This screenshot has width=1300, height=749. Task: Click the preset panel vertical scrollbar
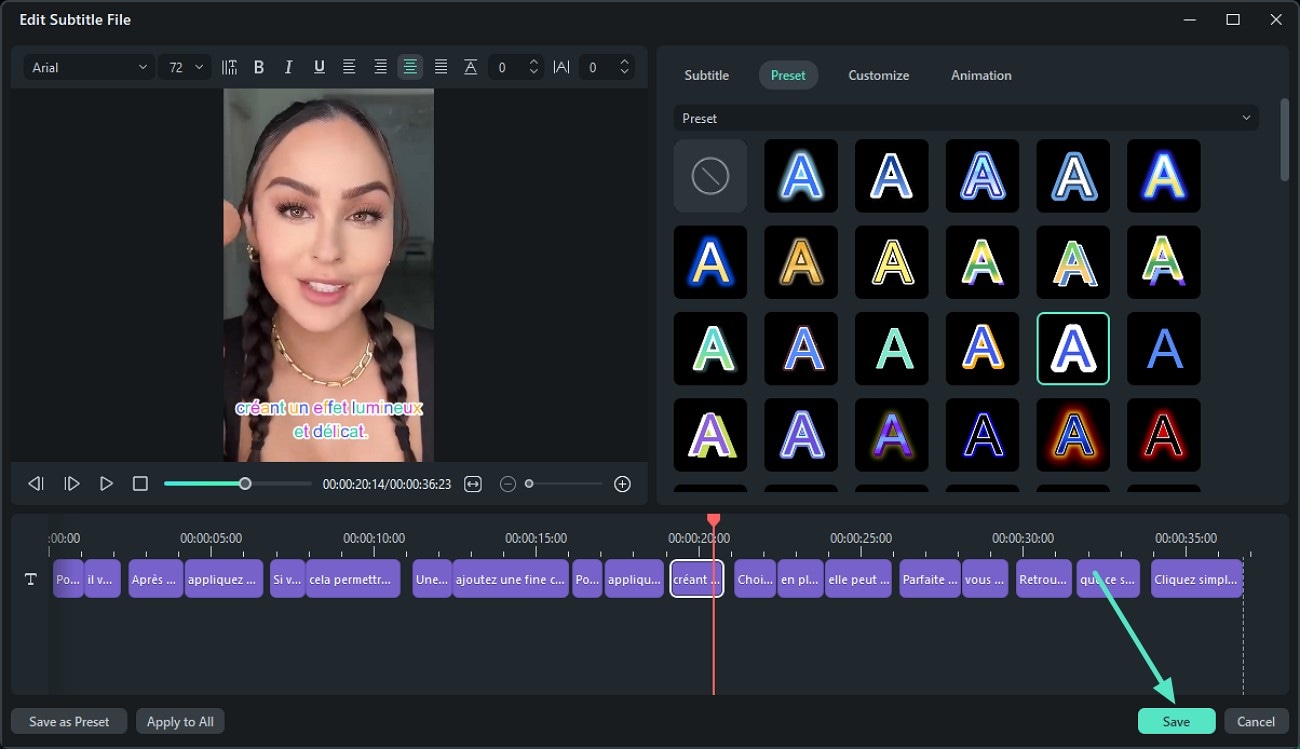1285,140
